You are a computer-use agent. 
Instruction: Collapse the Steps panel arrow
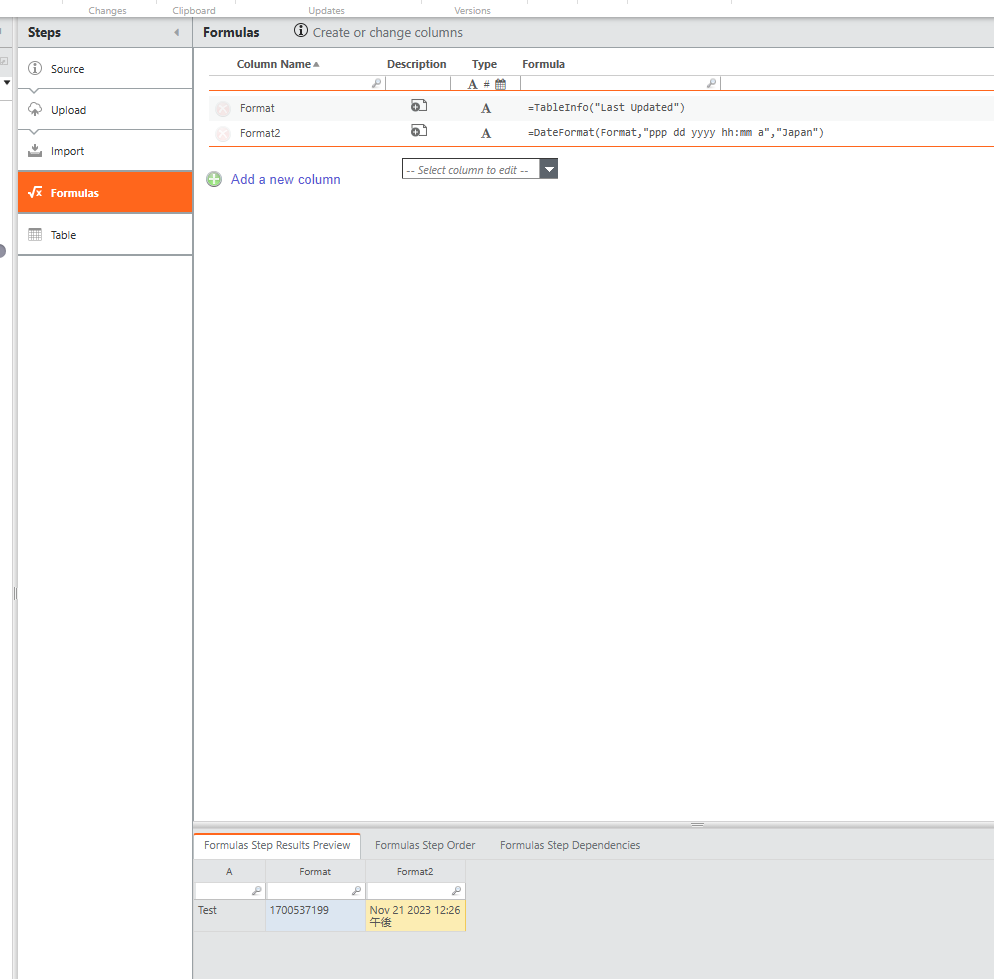pyautogui.click(x=177, y=32)
